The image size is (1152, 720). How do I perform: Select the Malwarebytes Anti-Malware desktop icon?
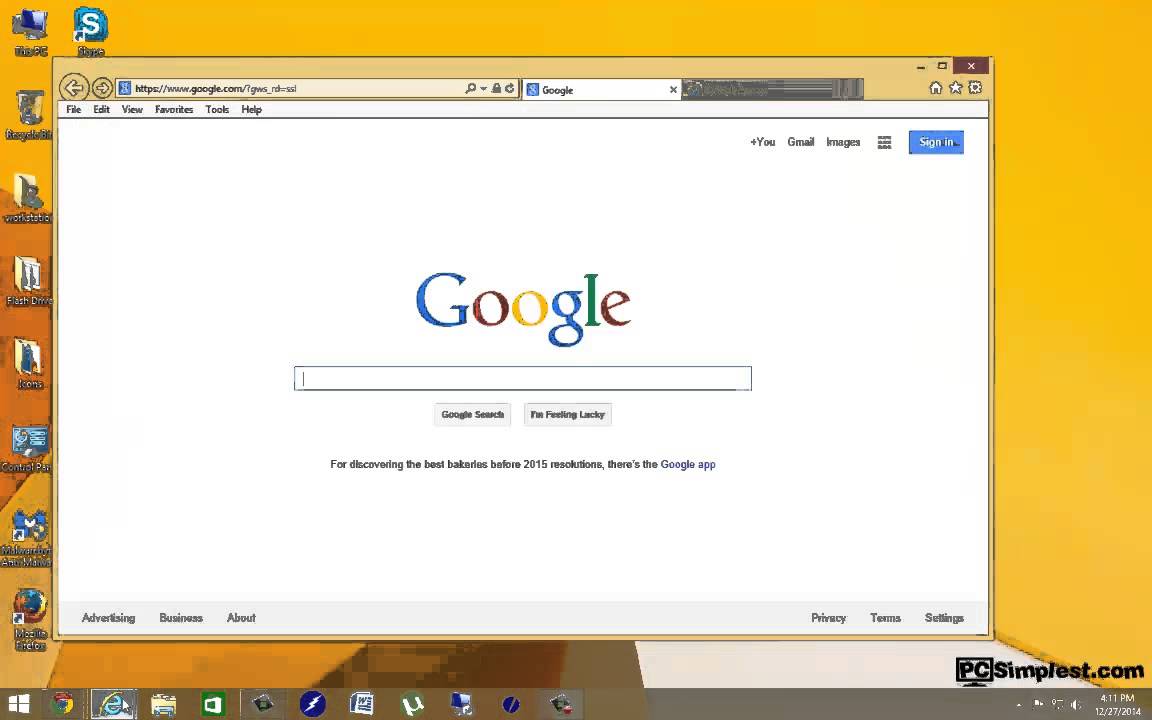click(27, 538)
